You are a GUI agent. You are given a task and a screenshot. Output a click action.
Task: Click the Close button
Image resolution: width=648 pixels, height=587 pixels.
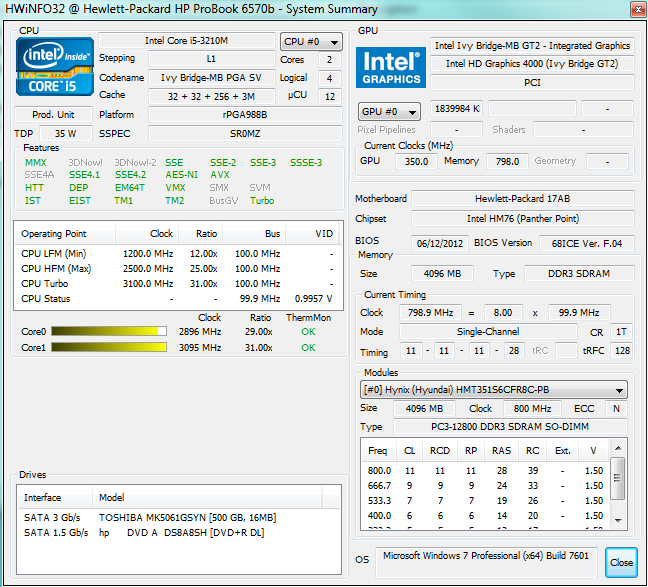click(622, 562)
